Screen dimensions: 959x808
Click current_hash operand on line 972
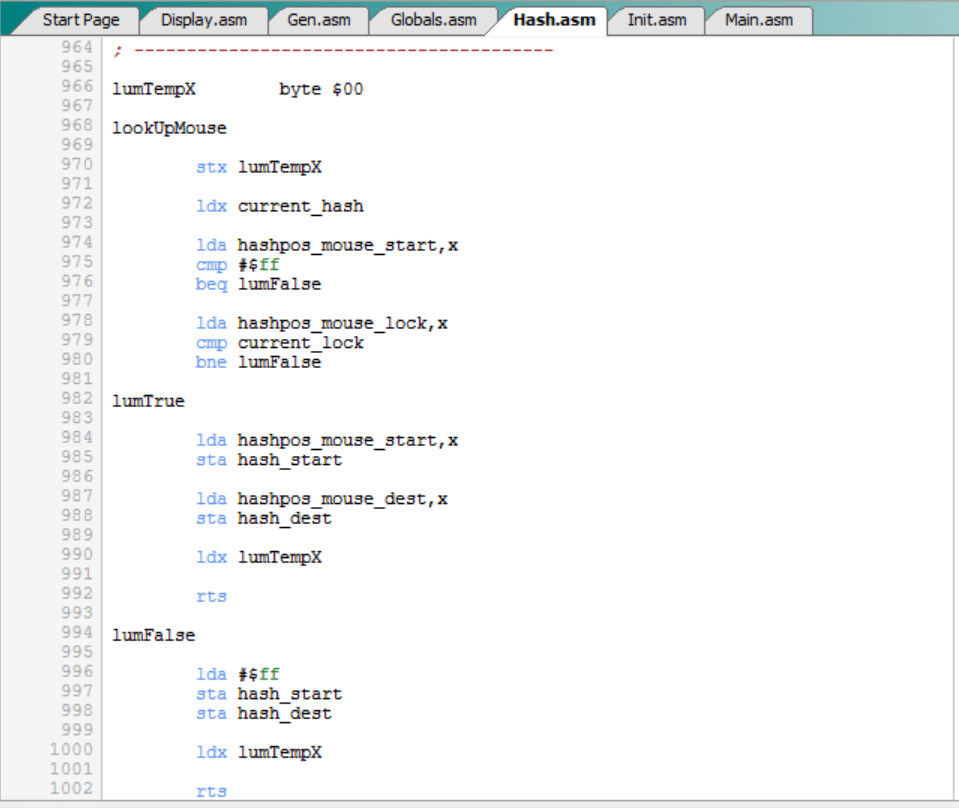[300, 207]
